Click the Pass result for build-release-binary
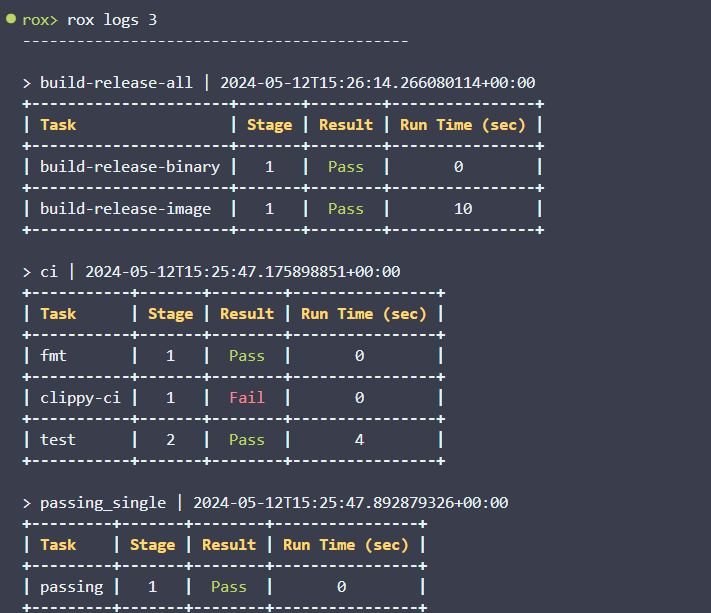Image resolution: width=711 pixels, height=613 pixels. click(346, 167)
